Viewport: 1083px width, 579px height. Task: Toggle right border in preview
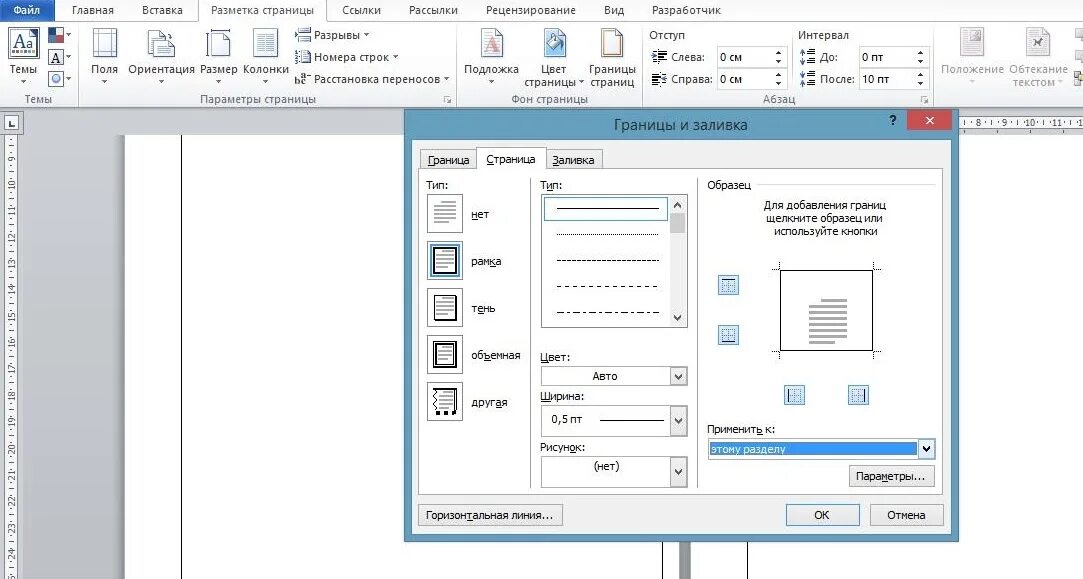pos(858,395)
